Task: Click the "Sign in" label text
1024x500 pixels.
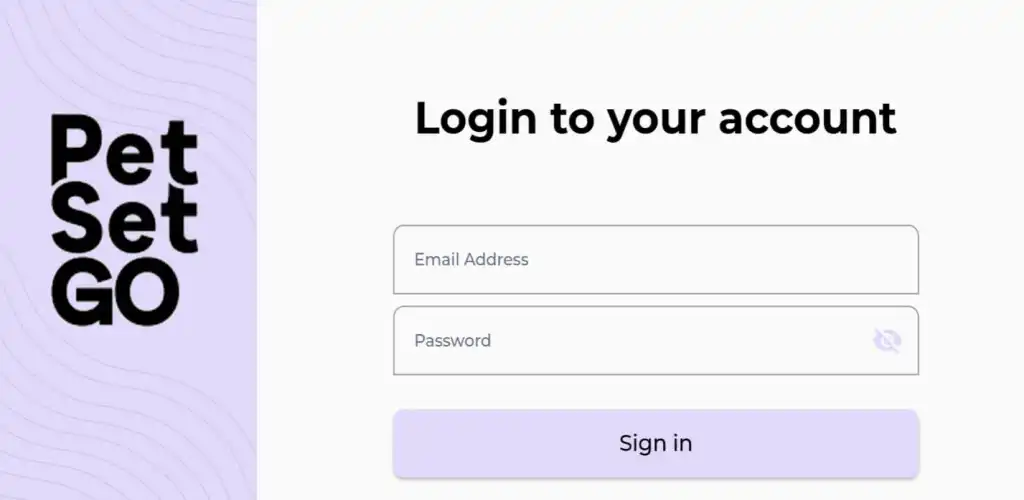Action: [x=656, y=444]
